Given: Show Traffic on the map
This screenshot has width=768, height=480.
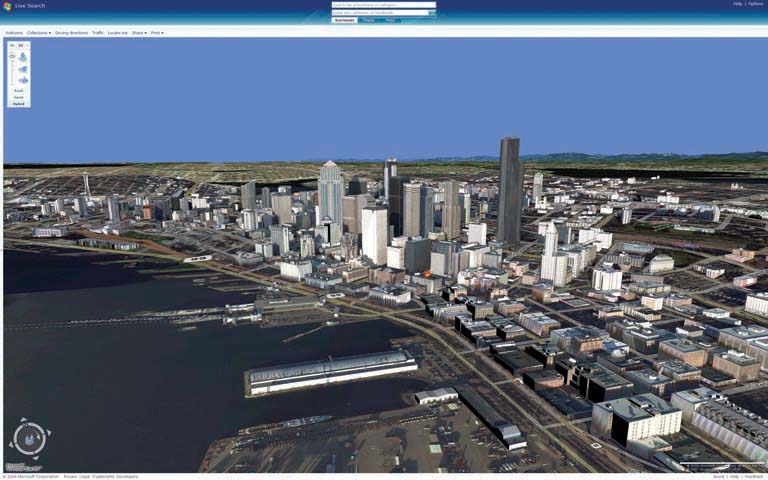Looking at the screenshot, I should tap(98, 33).
